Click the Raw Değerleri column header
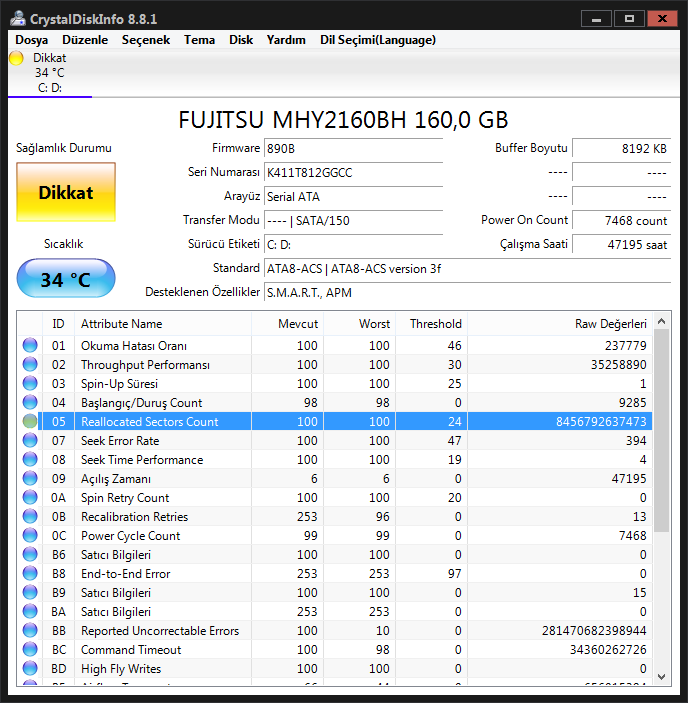Screen dimensions: 688x703 (x=560, y=324)
